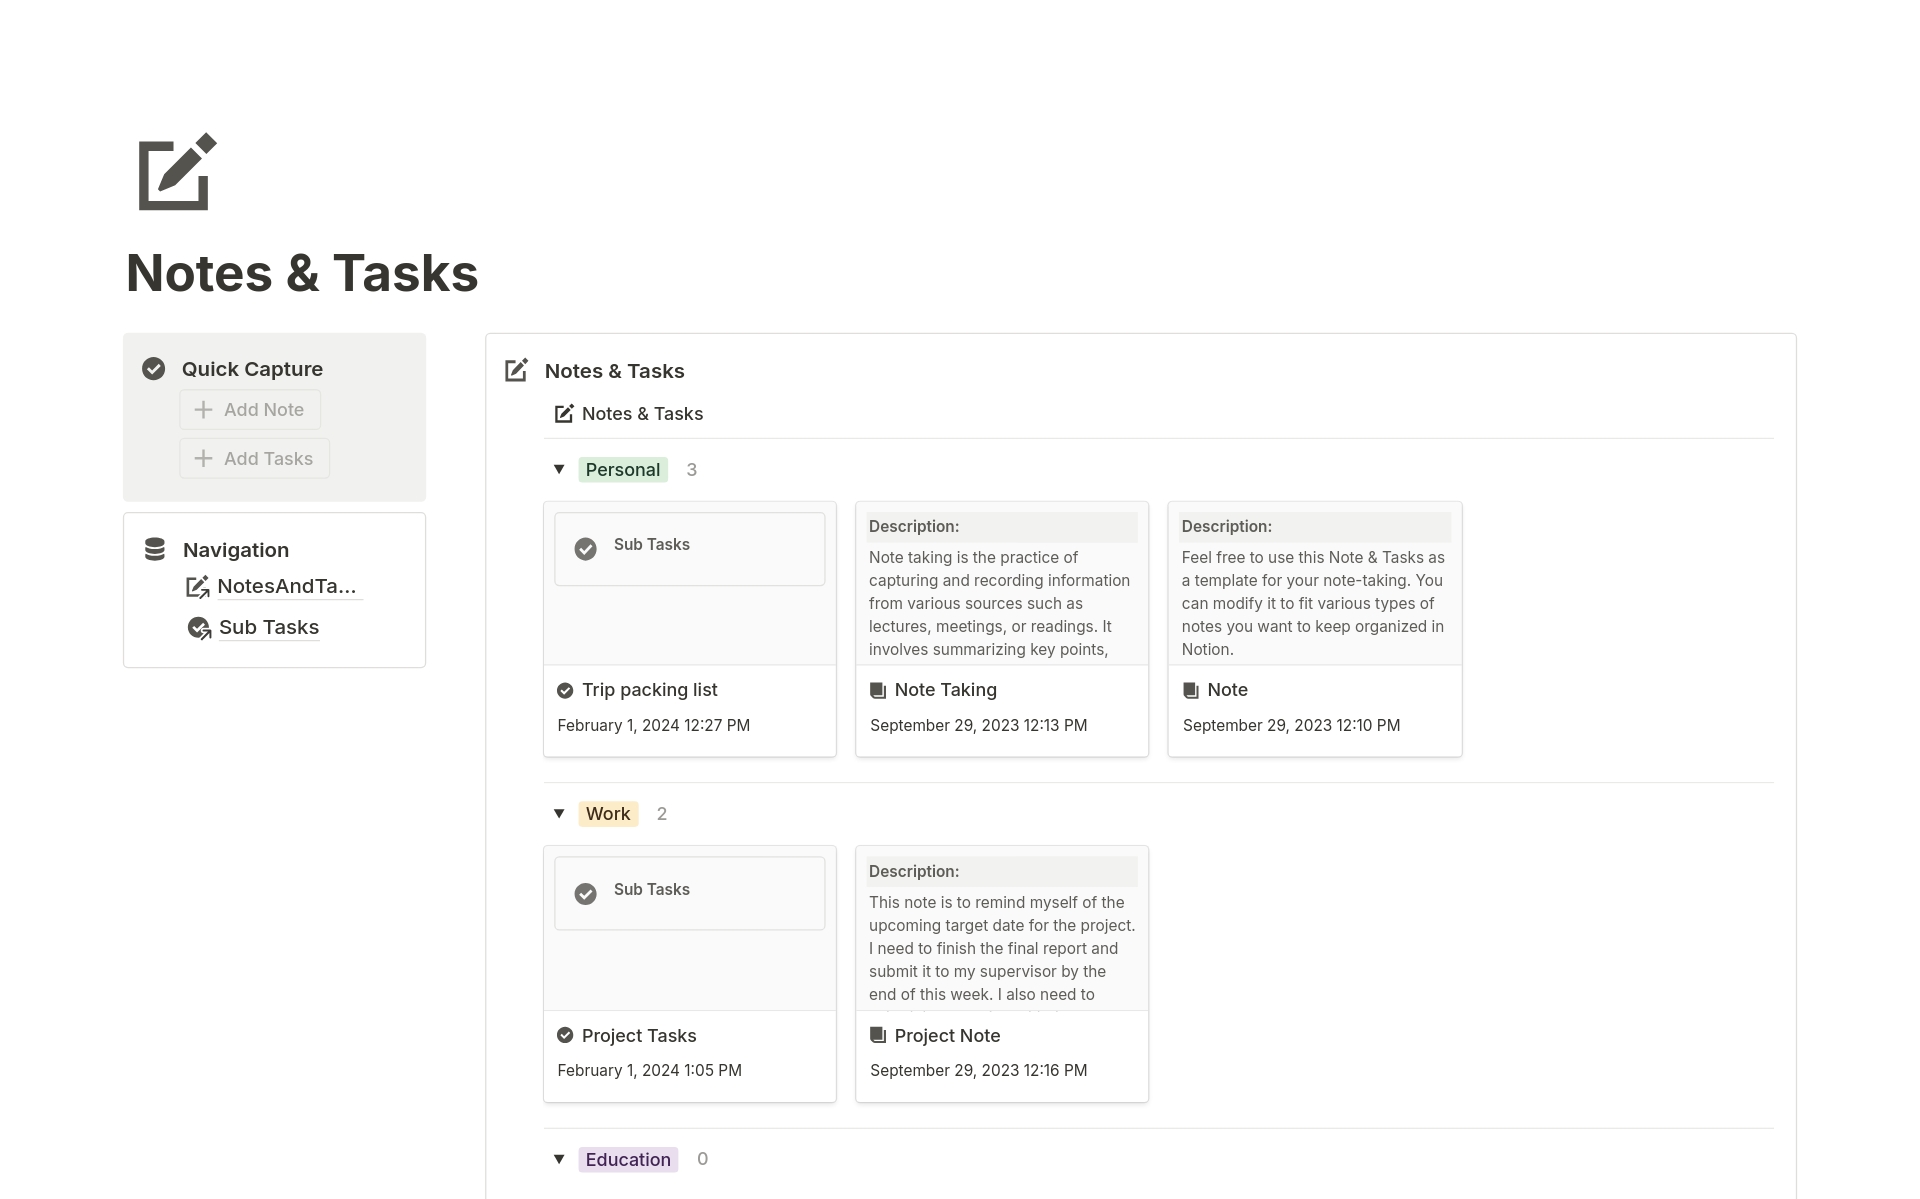1920x1199 pixels.
Task: Click the pencil page icon above Notes & Tasks title
Action: pos(173,172)
